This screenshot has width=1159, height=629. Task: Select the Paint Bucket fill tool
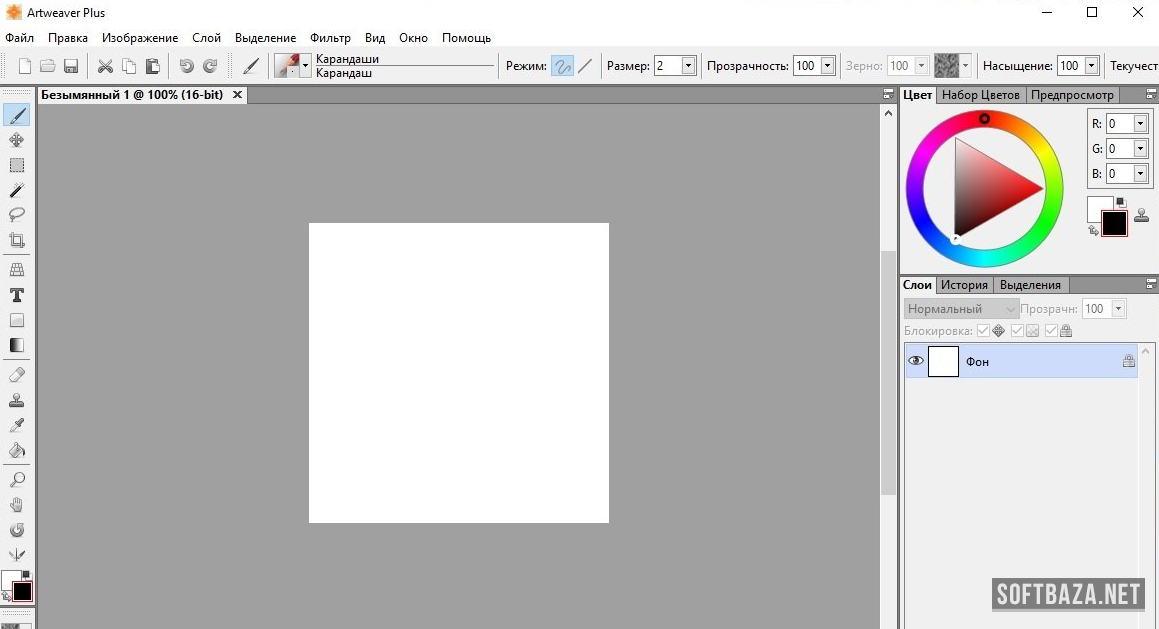[17, 451]
